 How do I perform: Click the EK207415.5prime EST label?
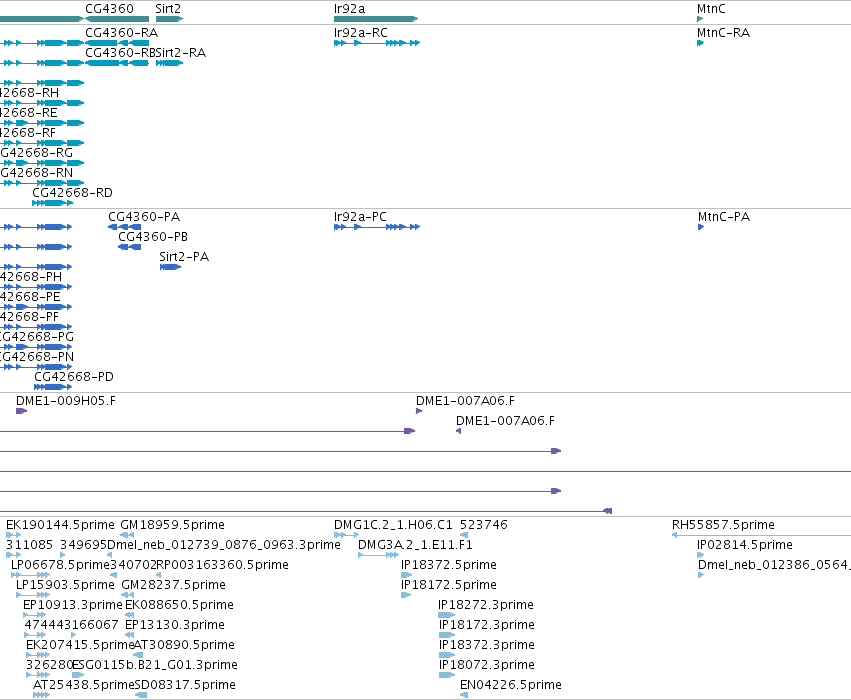click(80, 645)
